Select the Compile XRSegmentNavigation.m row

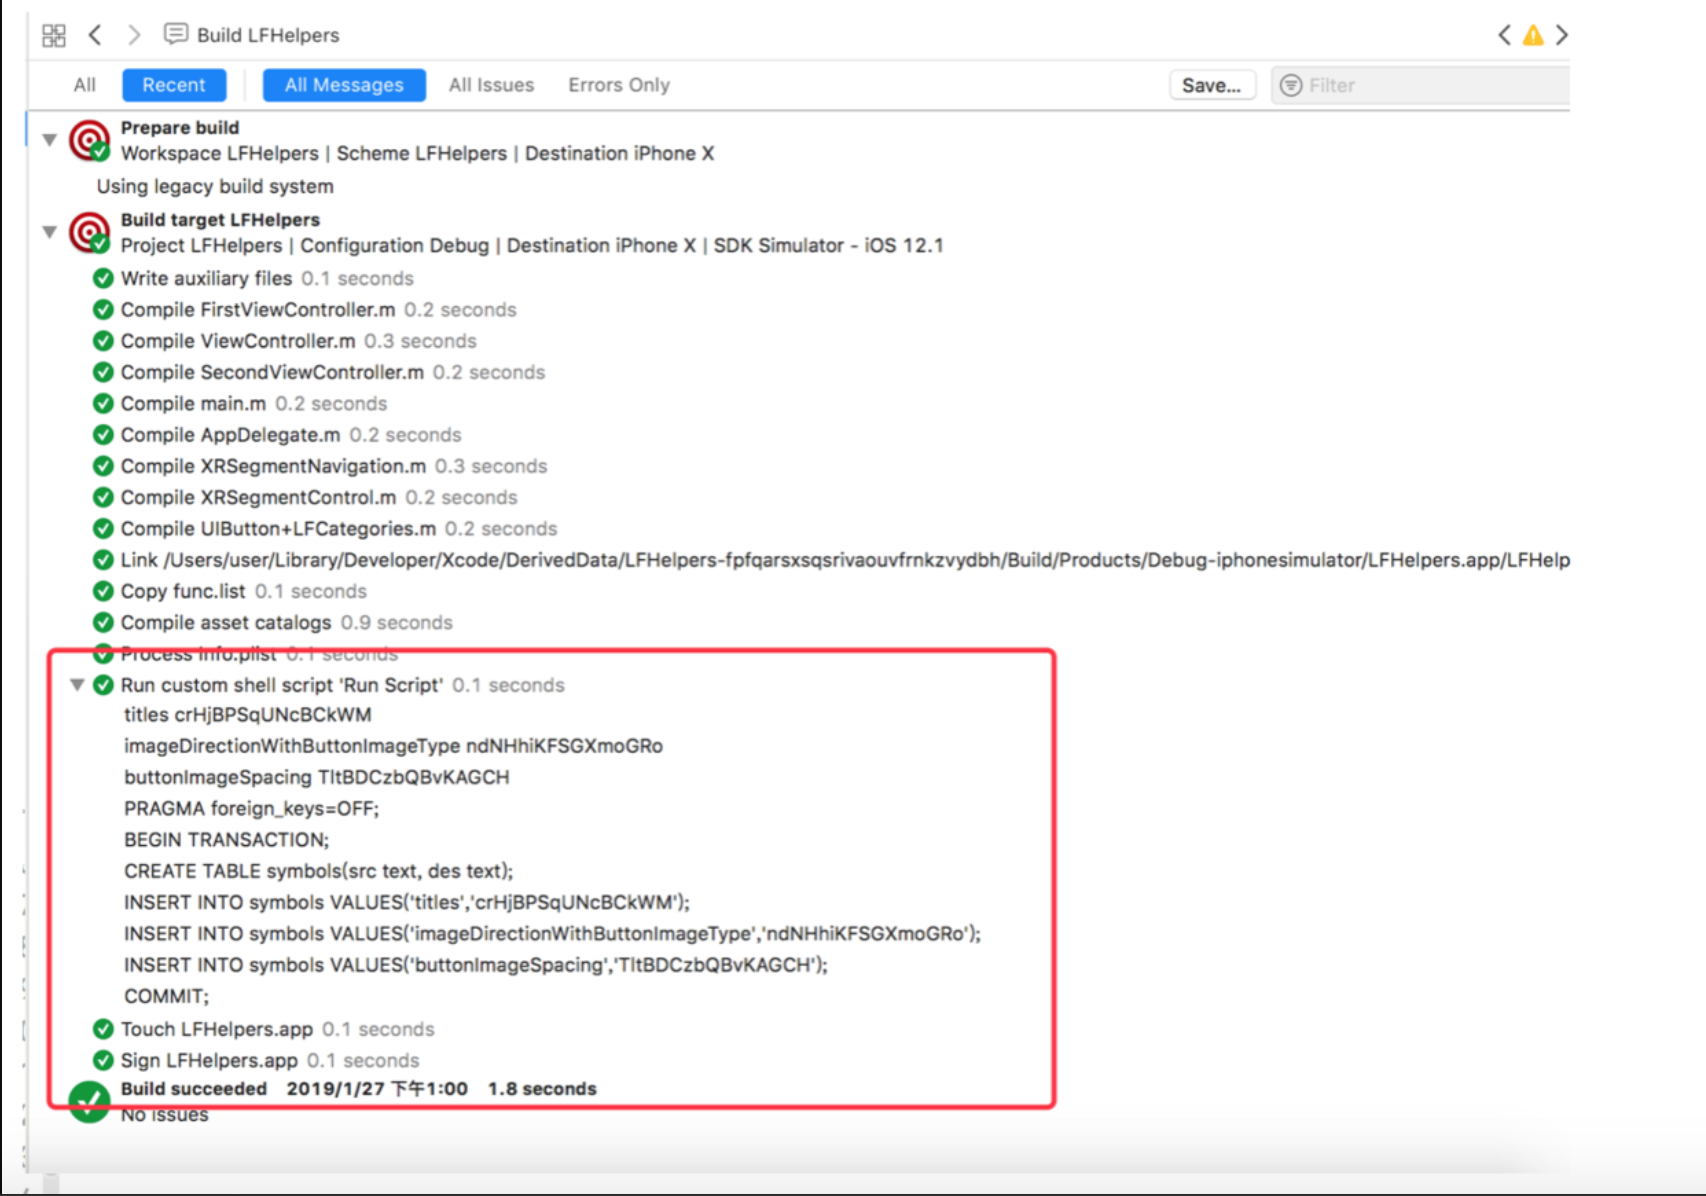pyautogui.click(x=334, y=466)
